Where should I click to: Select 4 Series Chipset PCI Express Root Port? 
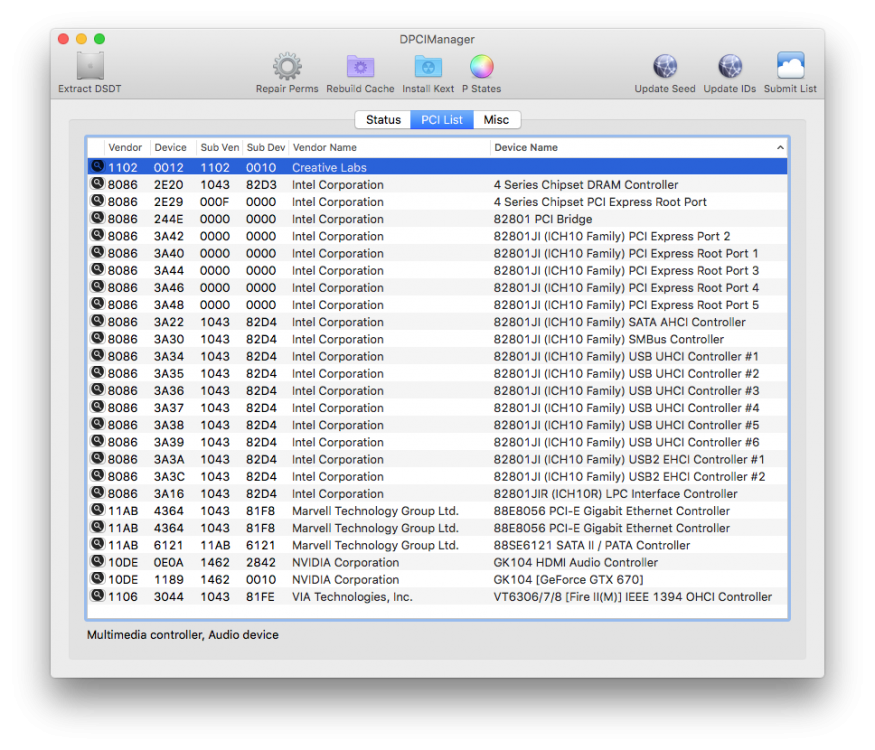[600, 202]
